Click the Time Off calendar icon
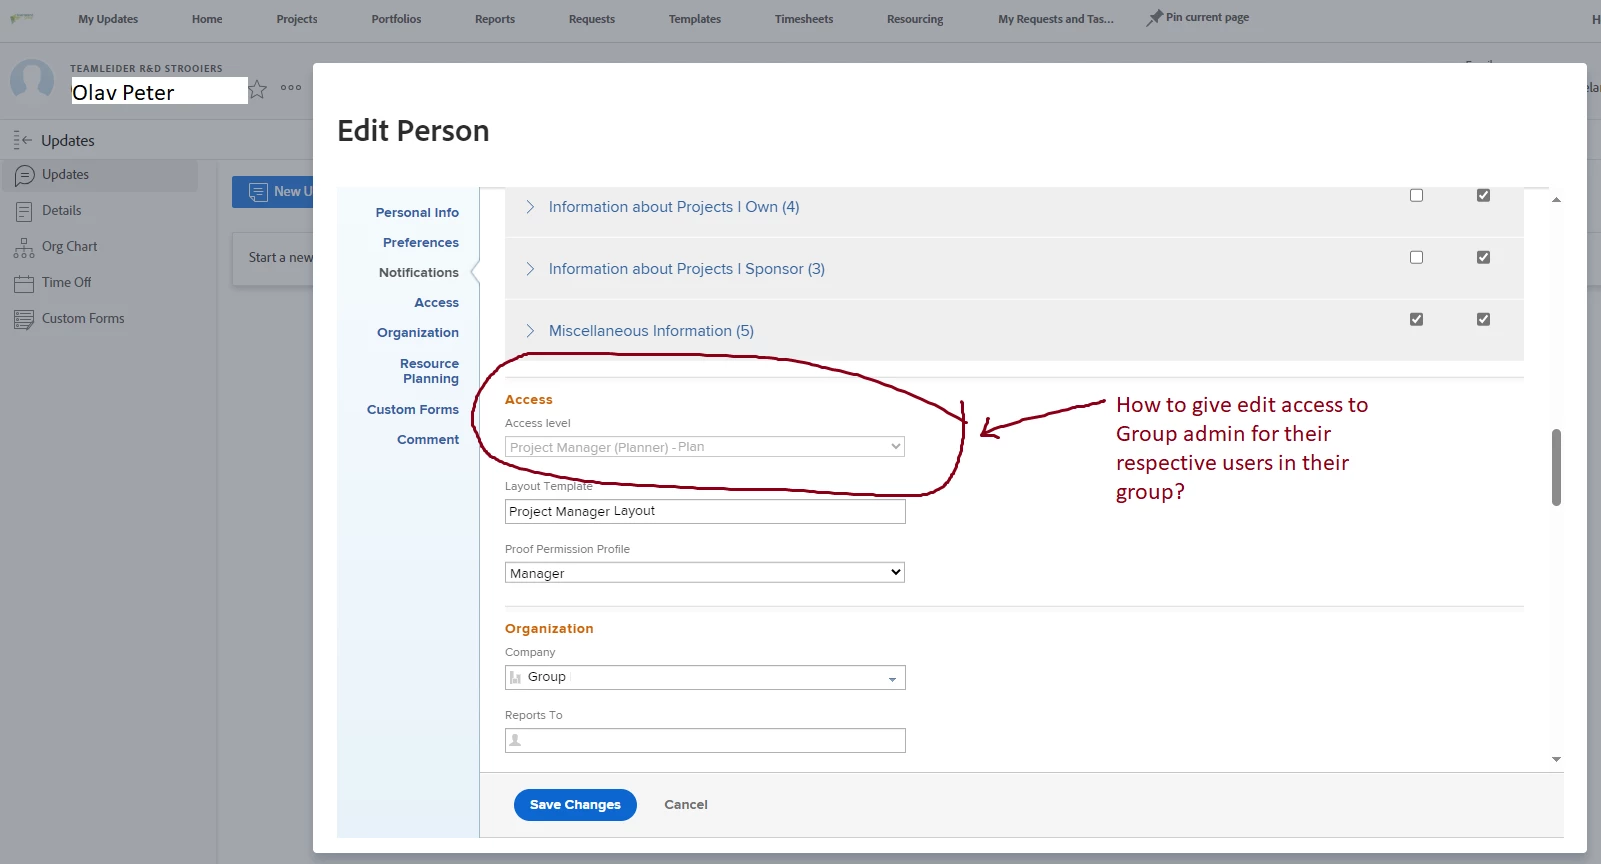 coord(24,283)
